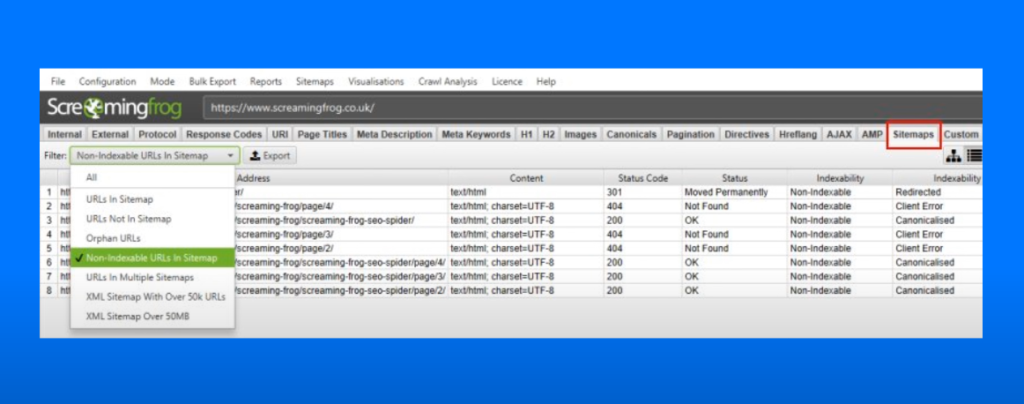The width and height of the screenshot is (1024, 404).
Task: Open the Help menu
Action: pos(546,82)
